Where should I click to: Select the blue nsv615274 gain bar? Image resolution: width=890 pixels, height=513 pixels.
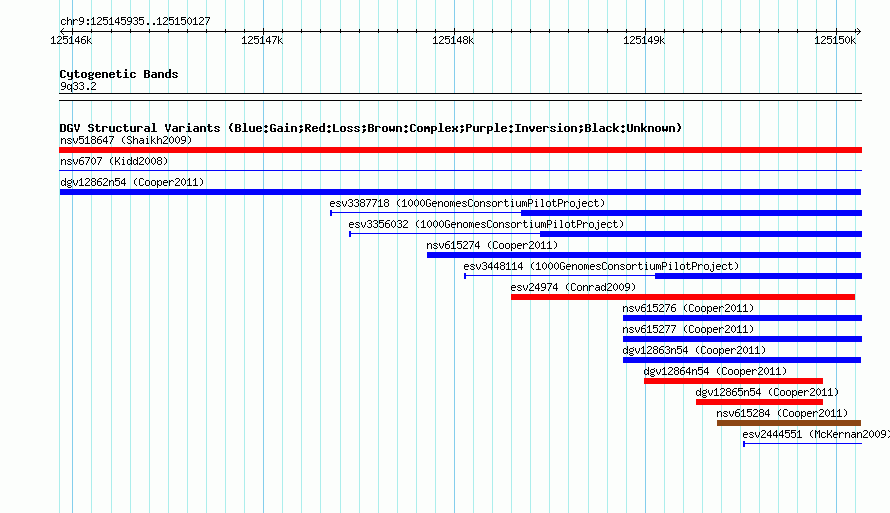pos(644,255)
